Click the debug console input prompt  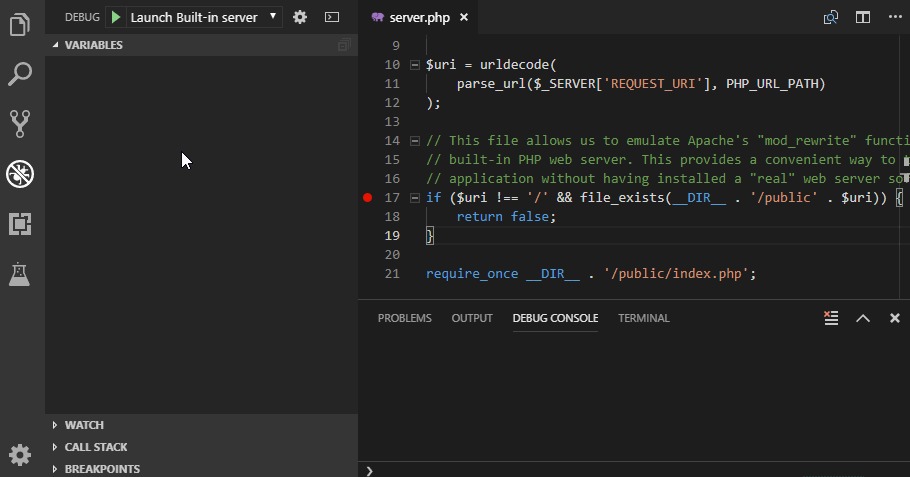point(634,470)
